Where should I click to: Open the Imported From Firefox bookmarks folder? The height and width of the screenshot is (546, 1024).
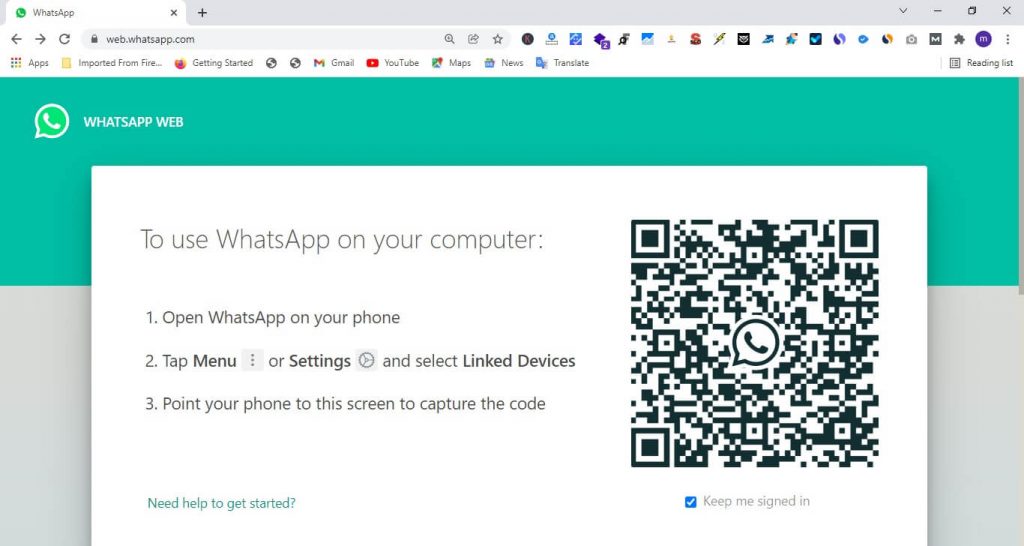tap(112, 63)
